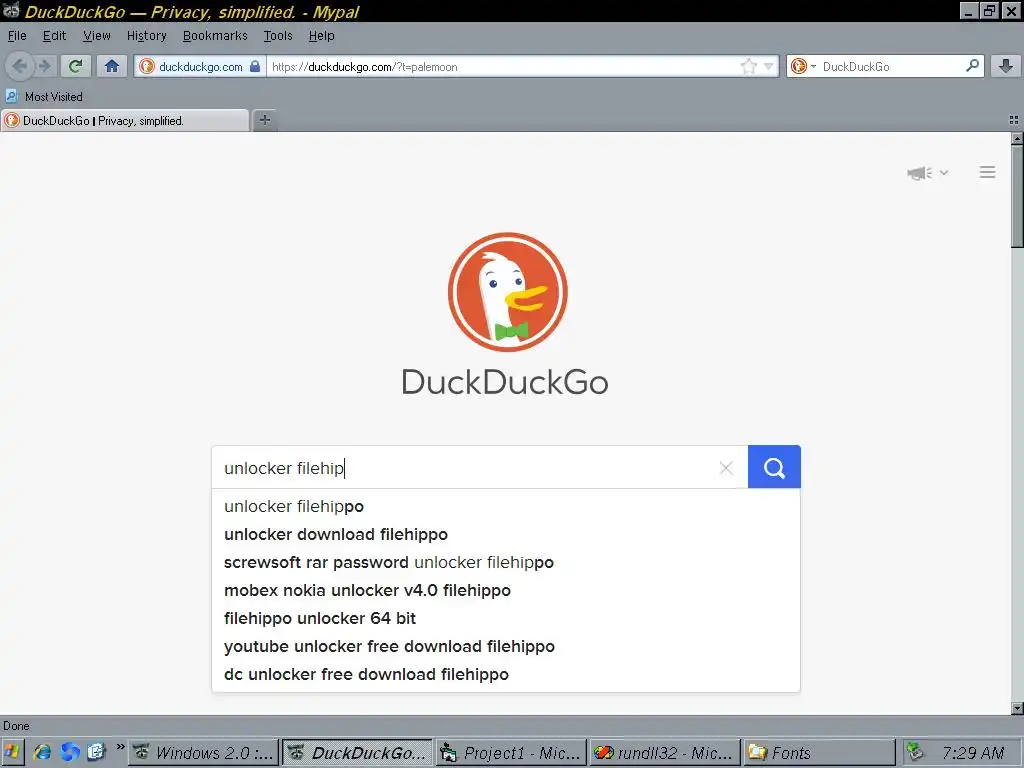Screen dimensions: 1024x768
Task: Click the 7:29 AM taskbar clock
Action: [972, 753]
